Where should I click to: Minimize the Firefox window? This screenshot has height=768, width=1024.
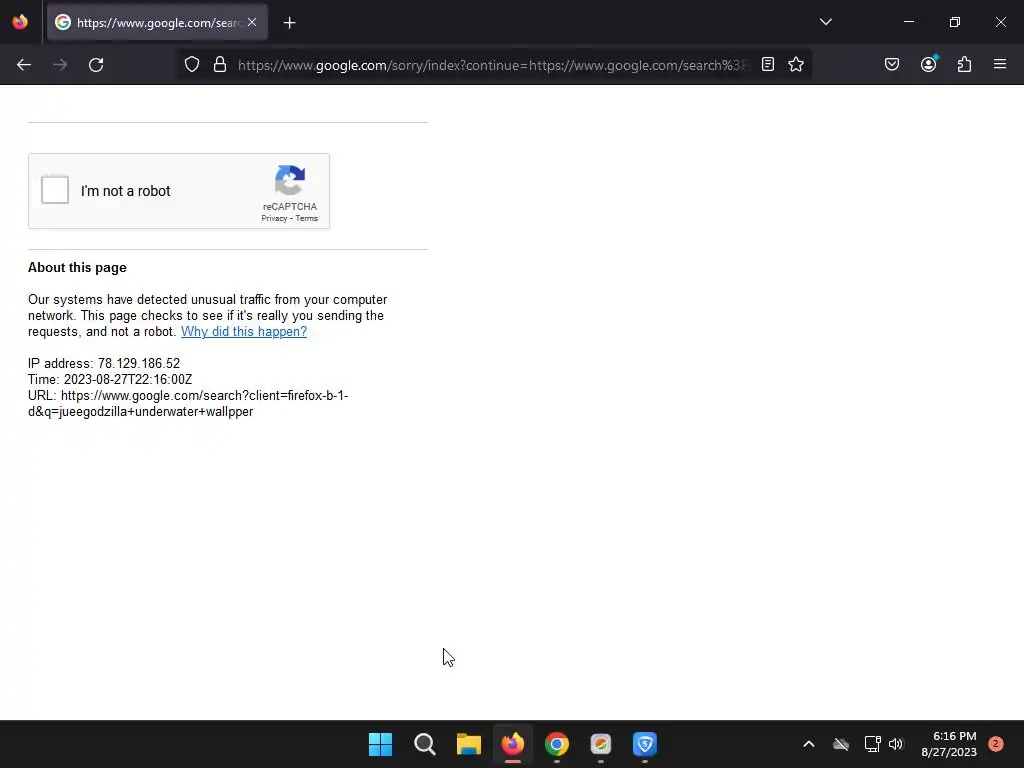pyautogui.click(x=909, y=22)
